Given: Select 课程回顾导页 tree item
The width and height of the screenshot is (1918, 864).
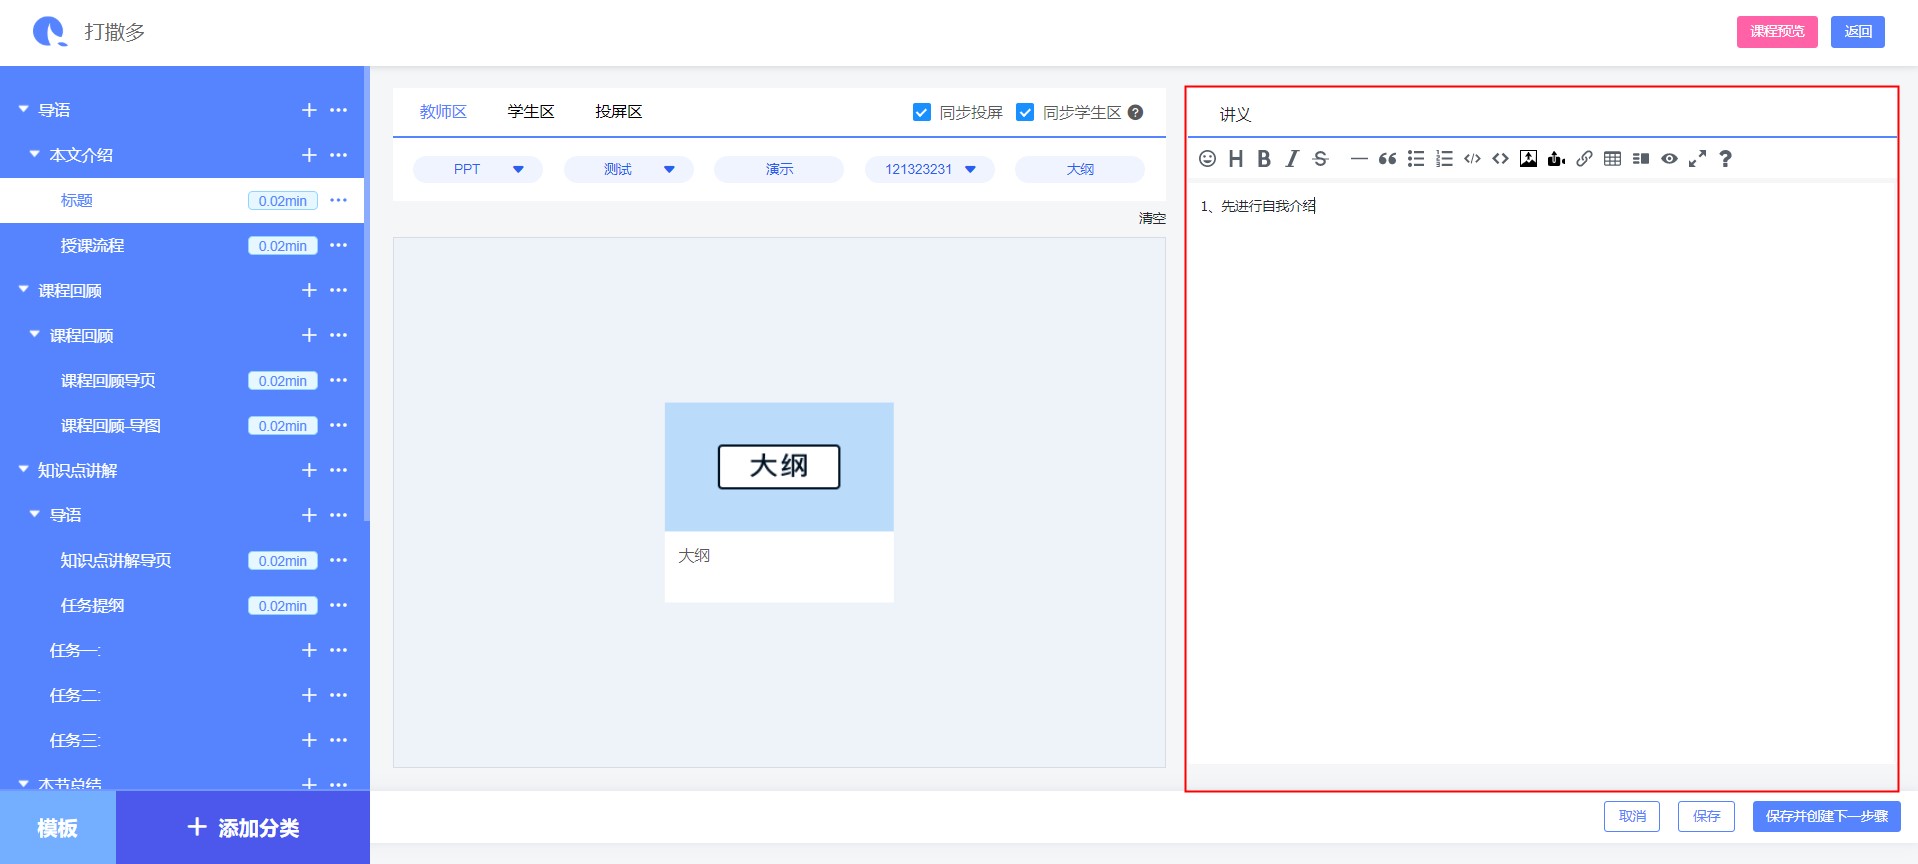Looking at the screenshot, I should tap(108, 381).
